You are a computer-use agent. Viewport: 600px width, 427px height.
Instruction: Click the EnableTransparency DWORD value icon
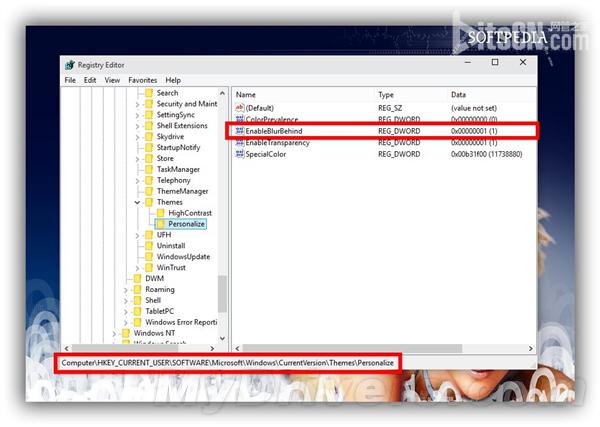(240, 142)
